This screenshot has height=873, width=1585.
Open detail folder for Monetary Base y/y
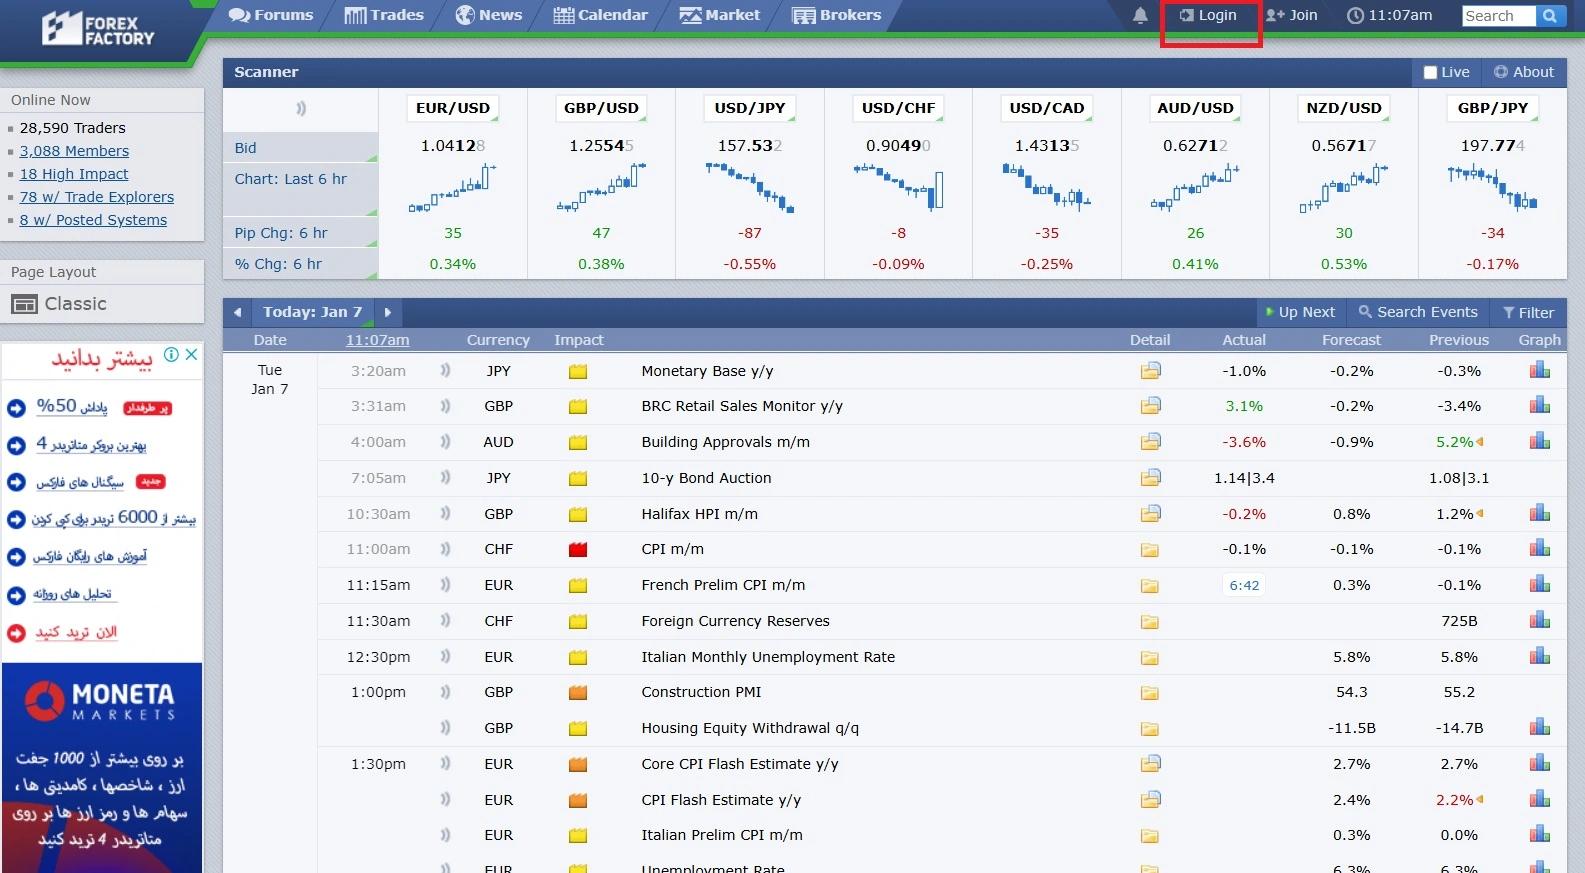(x=1151, y=371)
